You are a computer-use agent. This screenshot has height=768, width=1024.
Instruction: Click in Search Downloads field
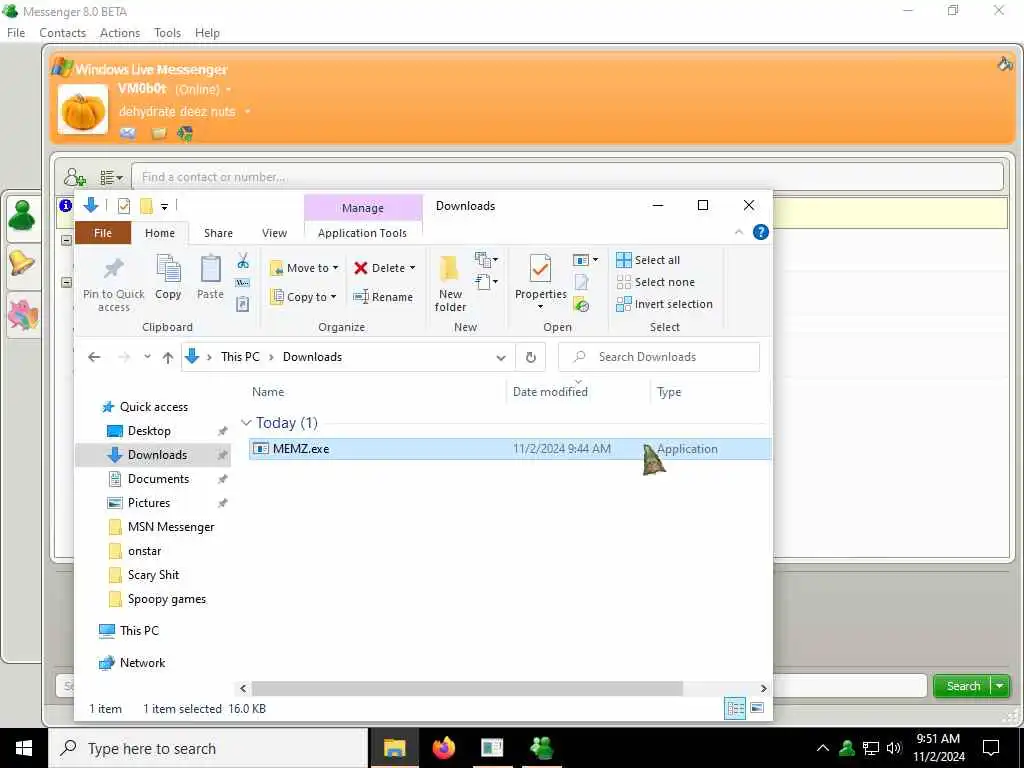click(x=659, y=357)
